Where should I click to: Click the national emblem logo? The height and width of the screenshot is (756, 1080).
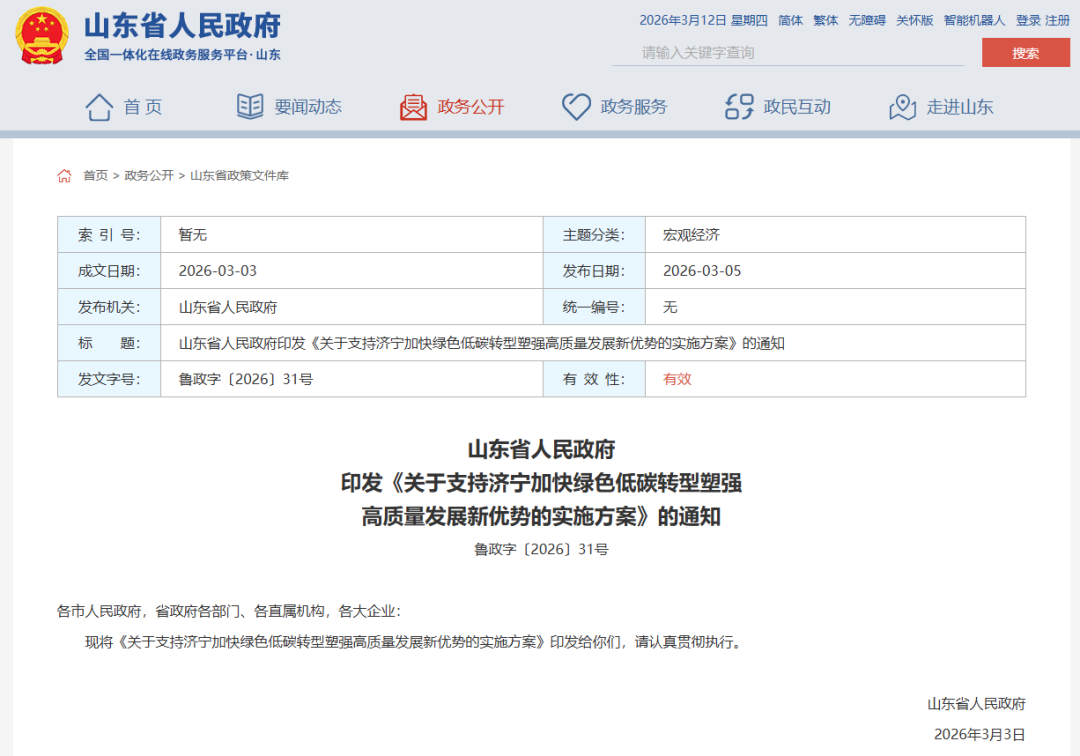click(42, 36)
